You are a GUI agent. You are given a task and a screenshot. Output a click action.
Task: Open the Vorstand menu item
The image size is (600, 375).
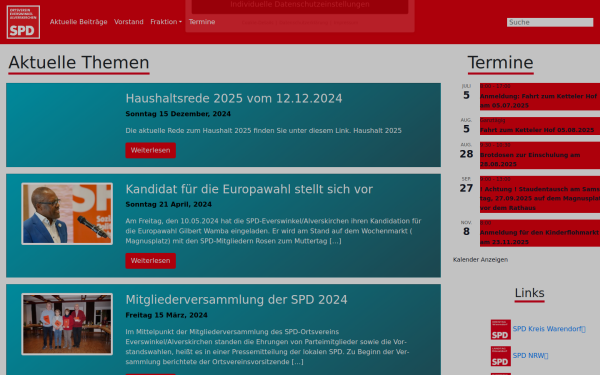(x=129, y=22)
